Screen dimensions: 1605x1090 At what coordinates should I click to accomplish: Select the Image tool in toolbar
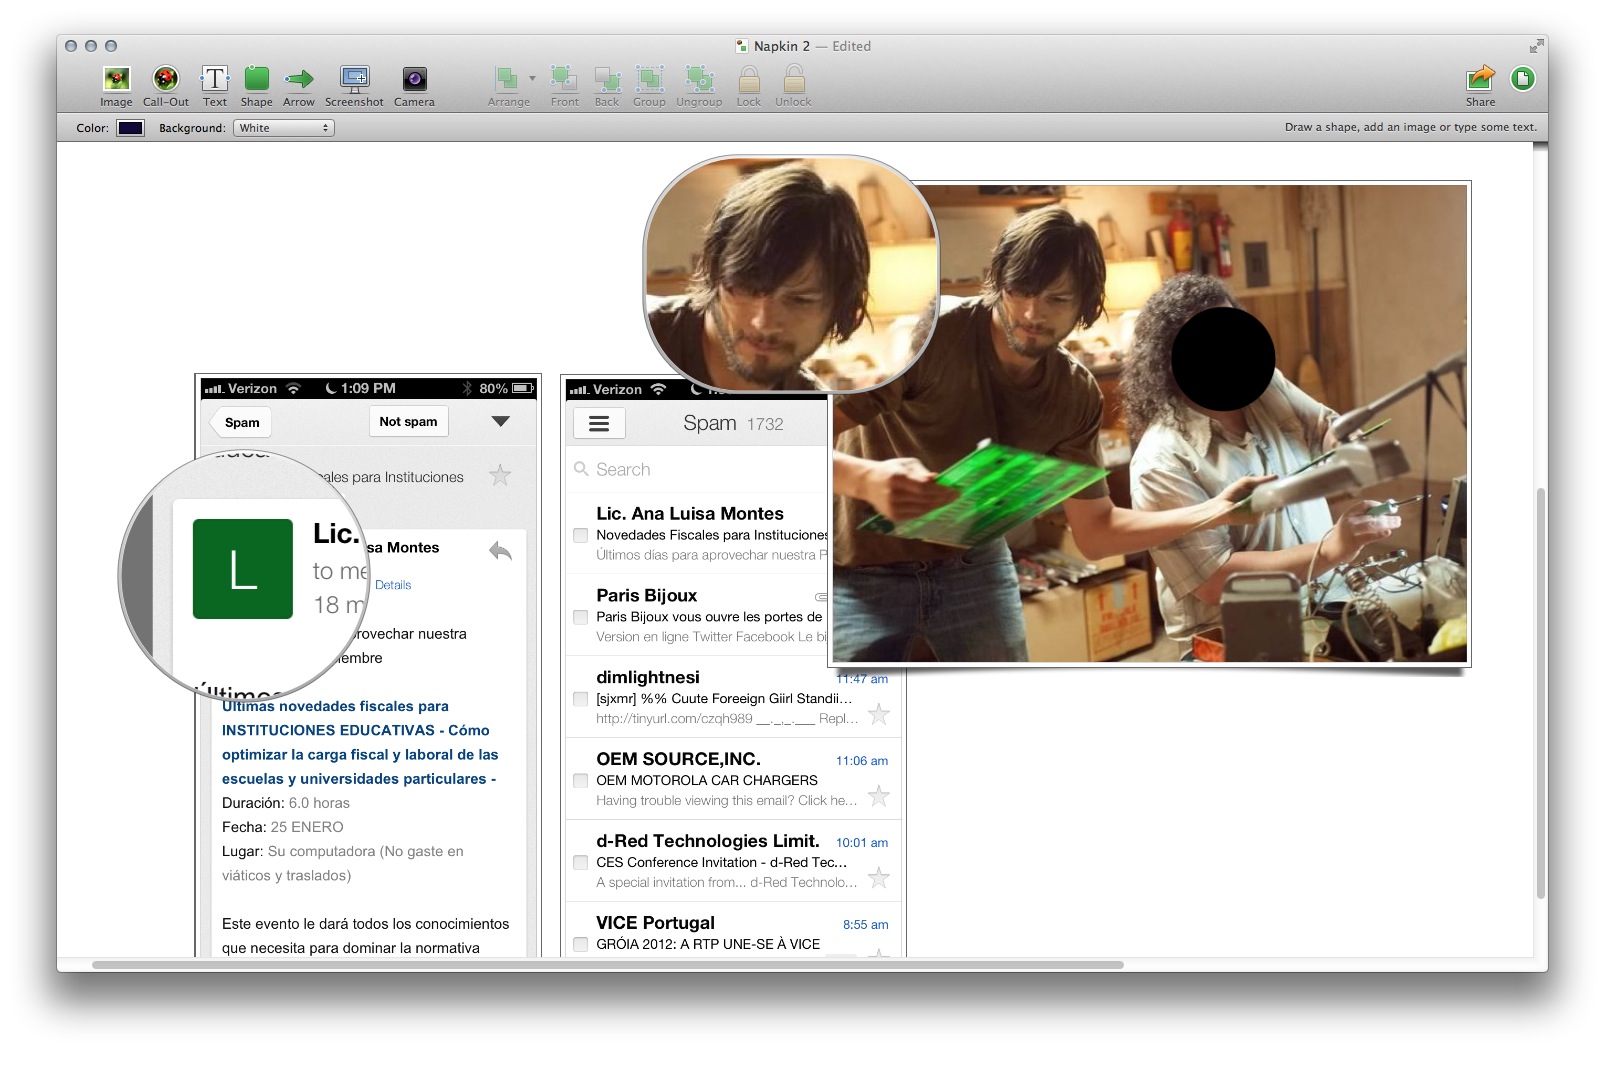(x=116, y=86)
